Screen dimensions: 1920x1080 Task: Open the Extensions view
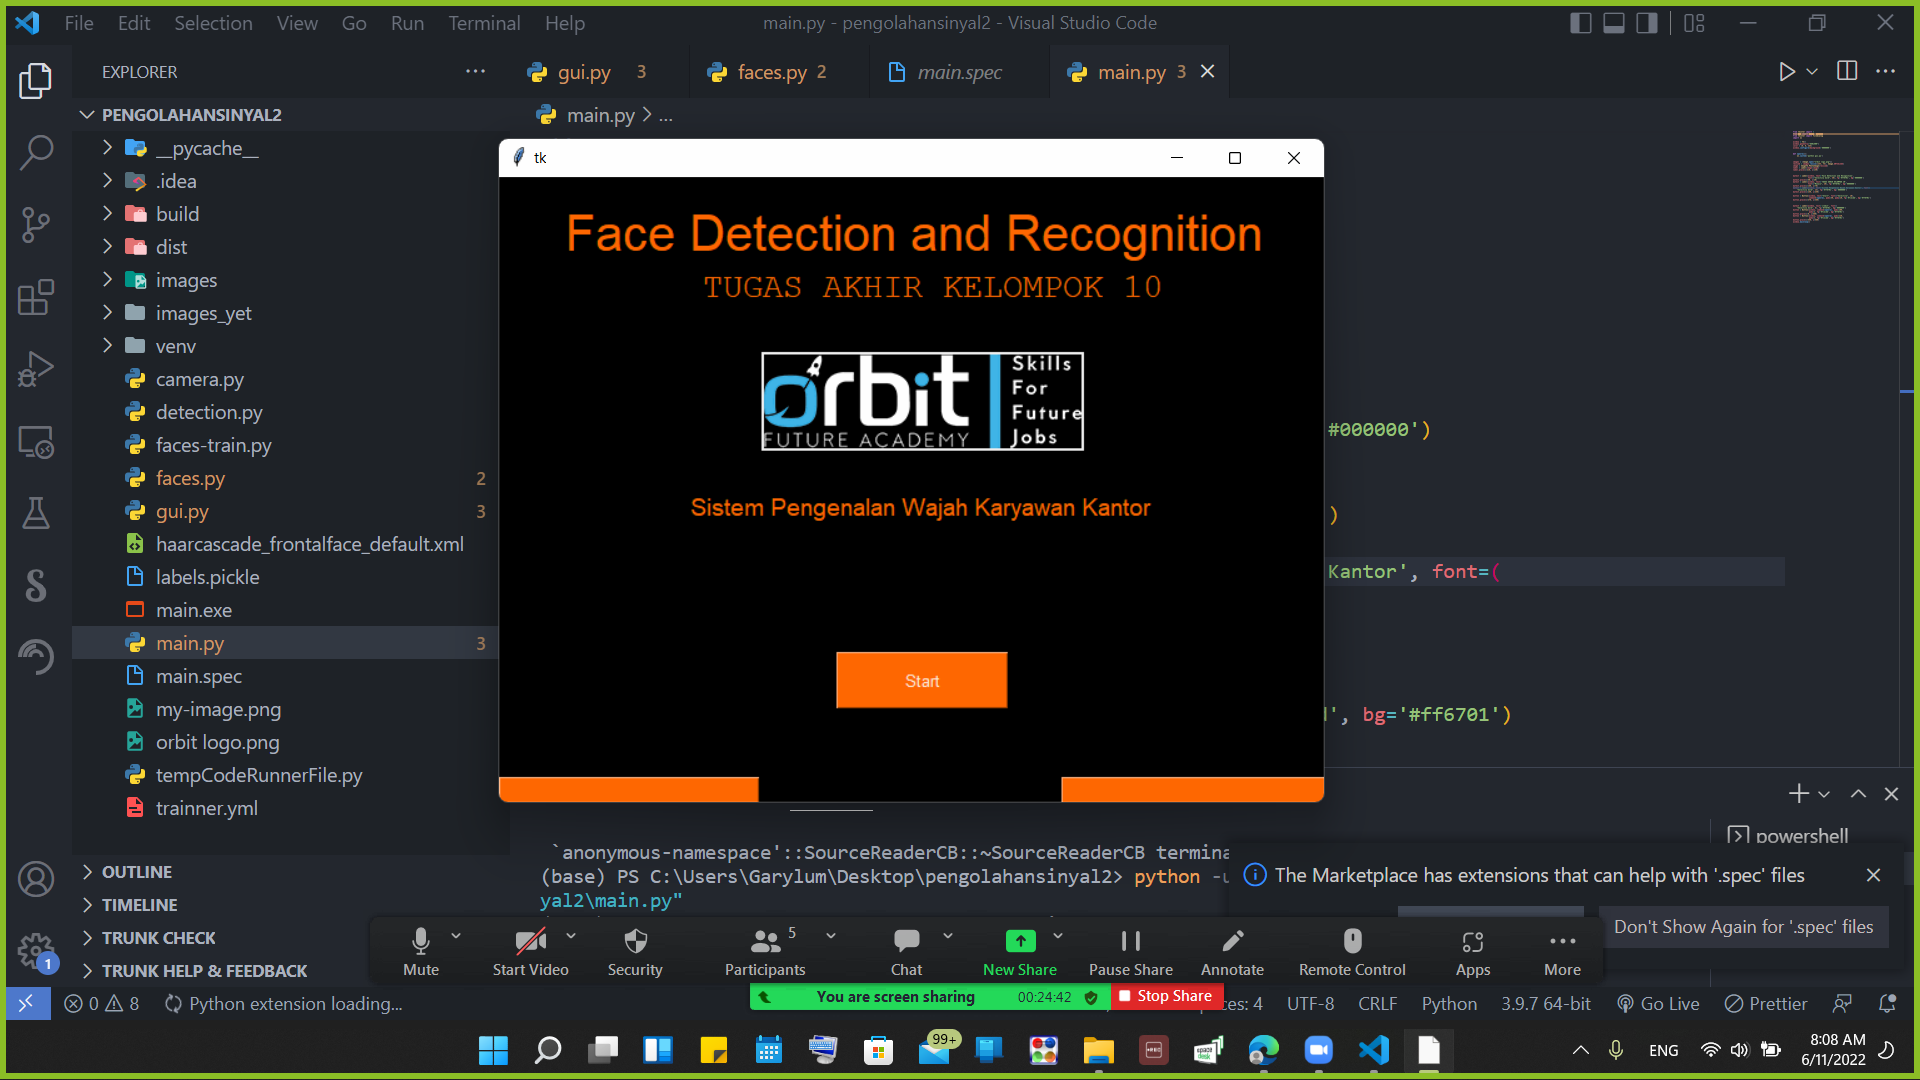click(36, 297)
